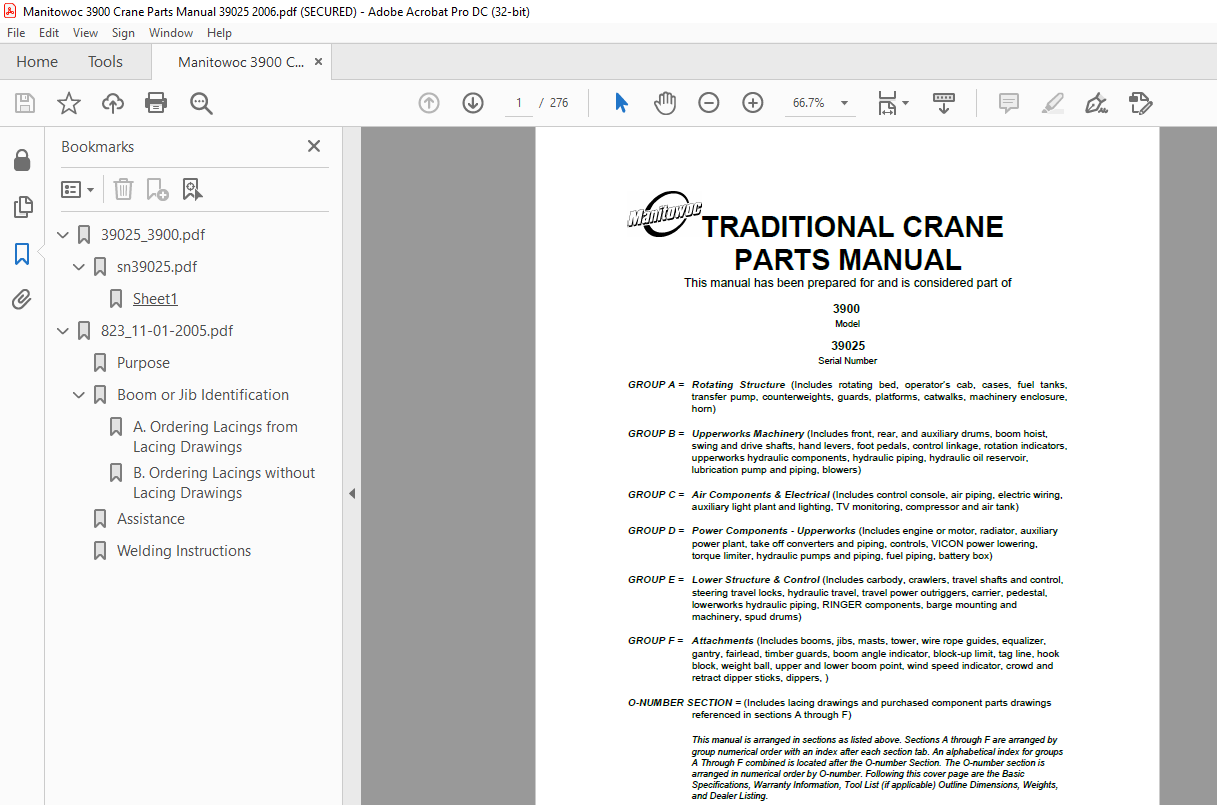Click the page number input field
Viewport: 1217px width, 805px height.
click(x=518, y=103)
